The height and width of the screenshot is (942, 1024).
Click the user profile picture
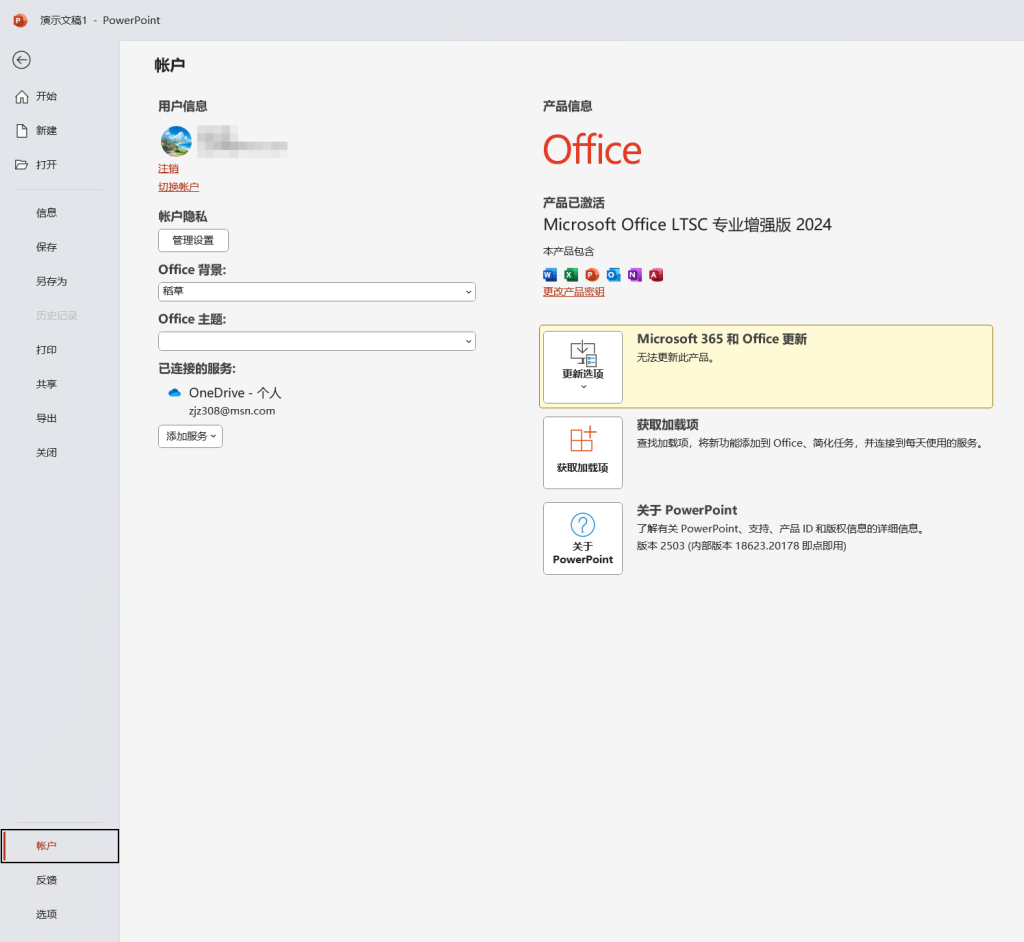coord(176,141)
